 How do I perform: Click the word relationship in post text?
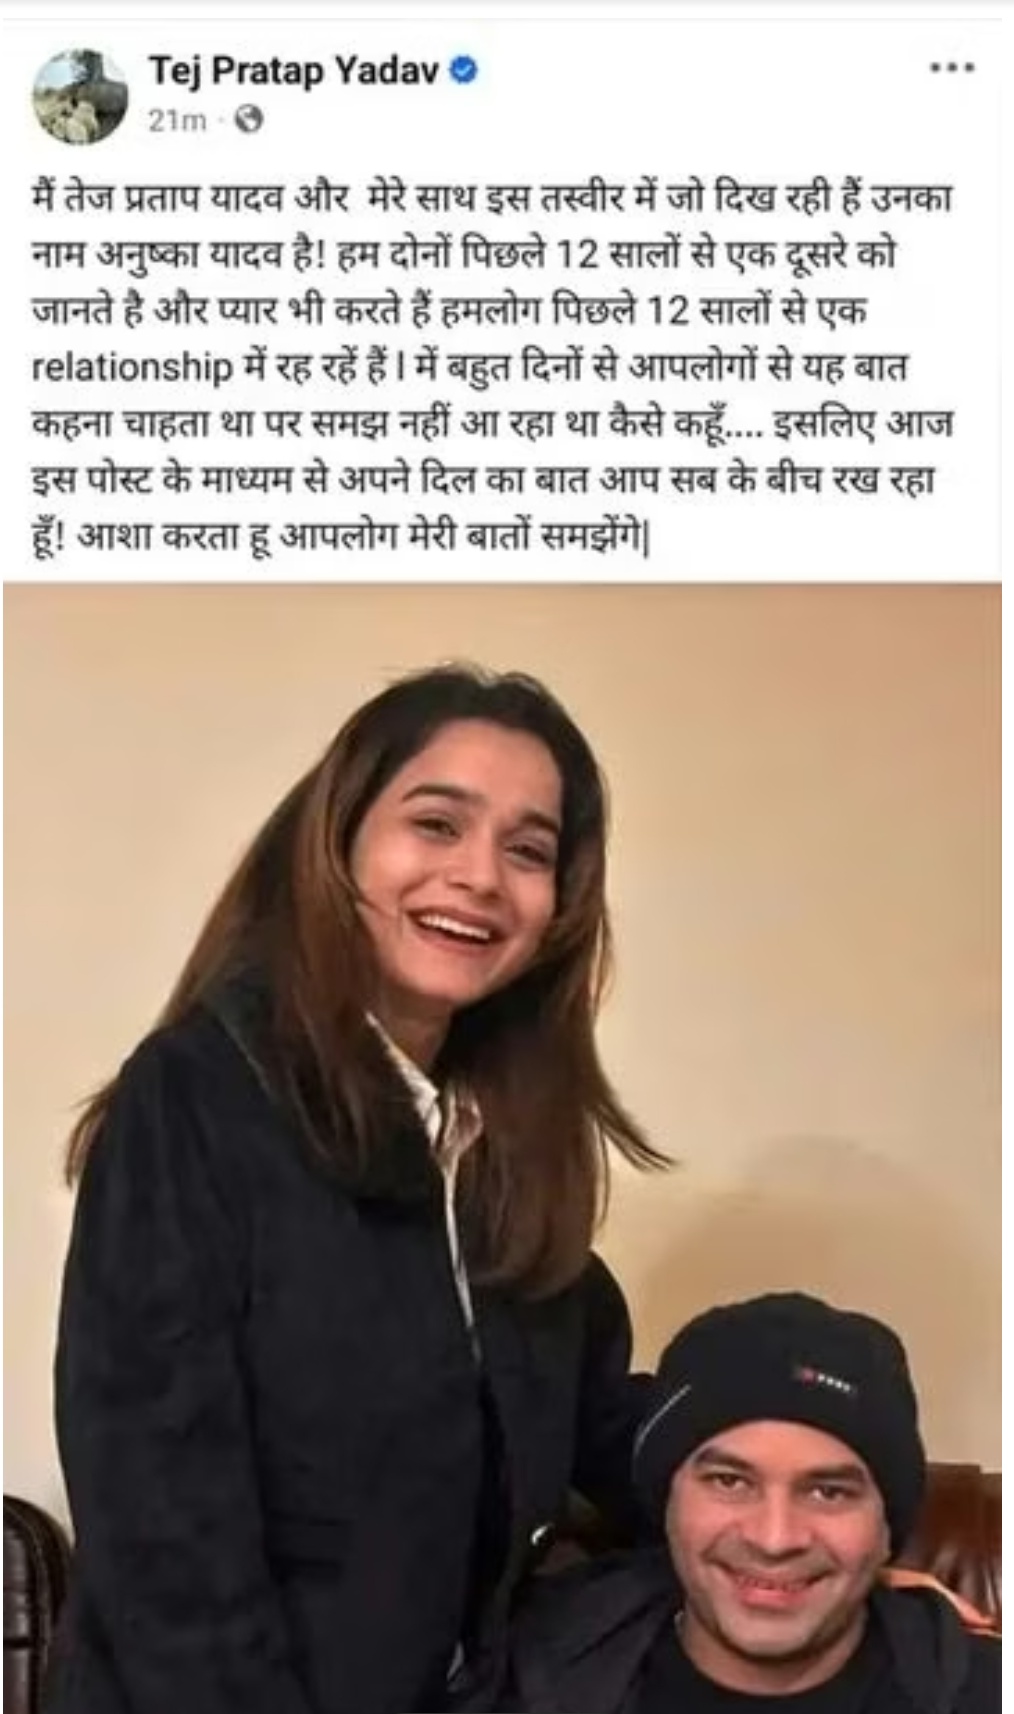pos(132,369)
